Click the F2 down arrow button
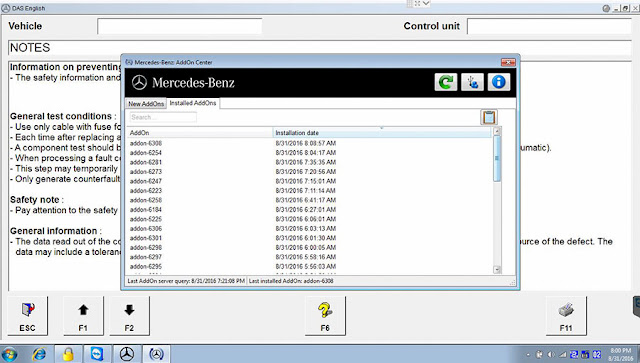Image resolution: width=640 pixels, height=363 pixels. coord(129,316)
